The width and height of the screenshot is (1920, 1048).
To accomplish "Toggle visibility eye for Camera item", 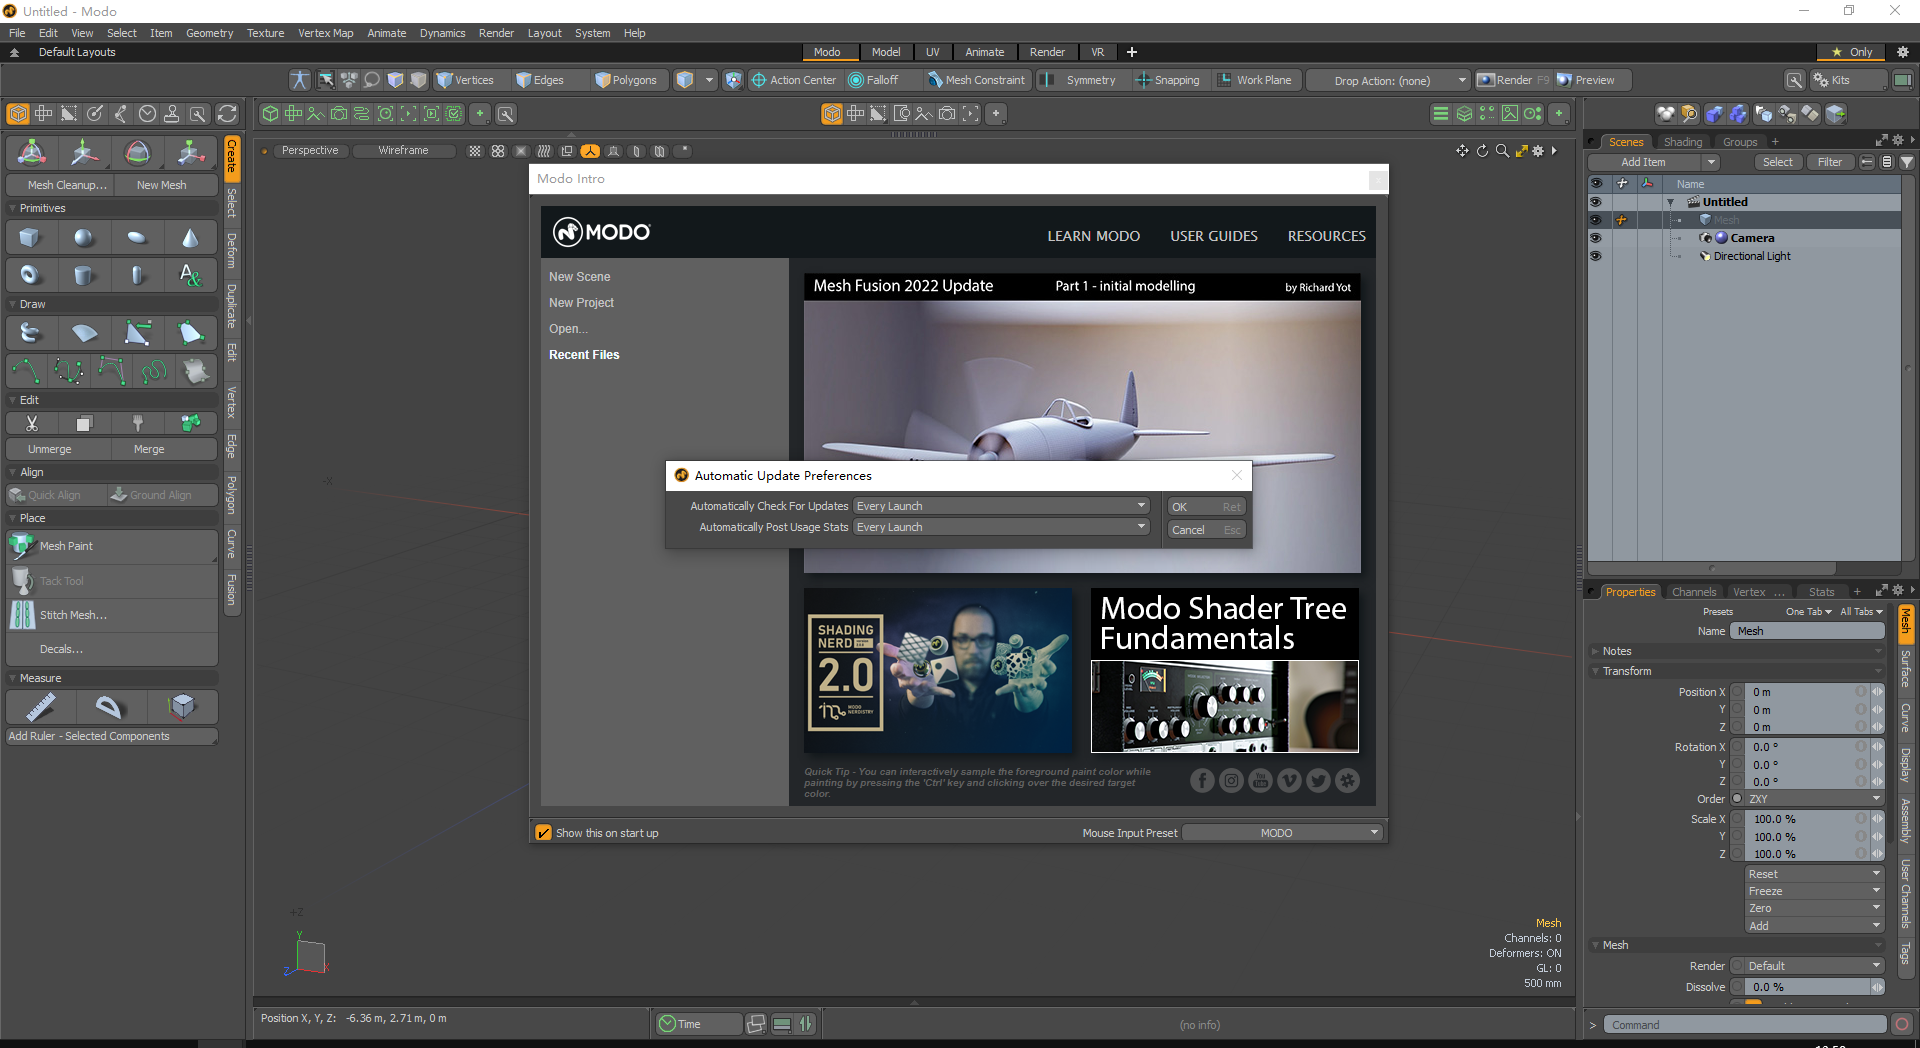I will [1596, 238].
